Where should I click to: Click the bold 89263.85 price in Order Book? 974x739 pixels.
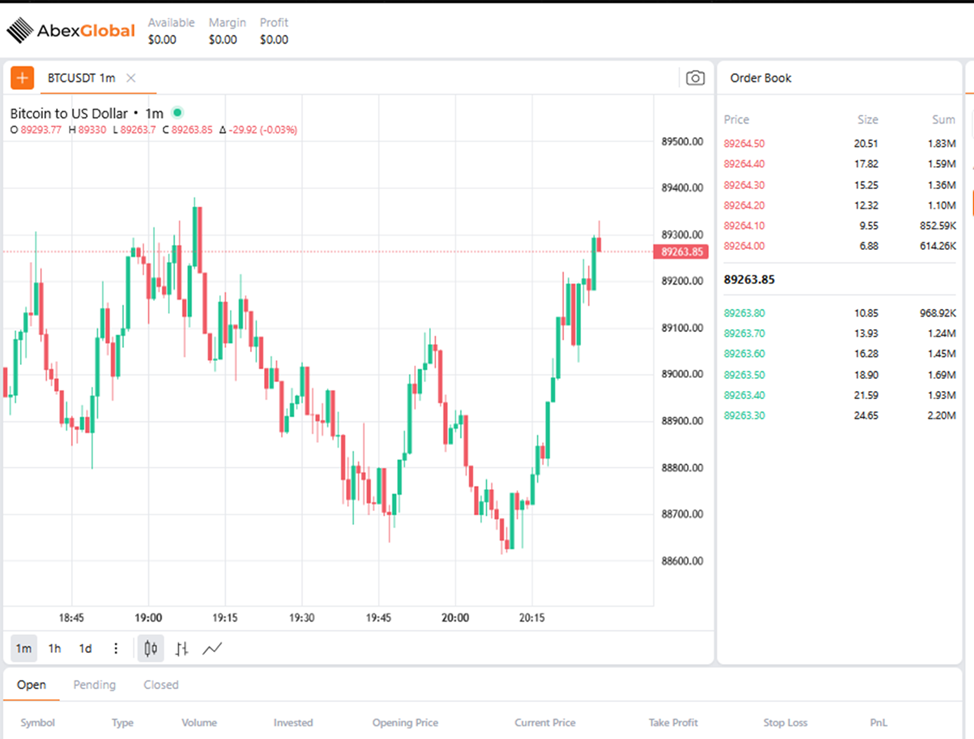749,279
